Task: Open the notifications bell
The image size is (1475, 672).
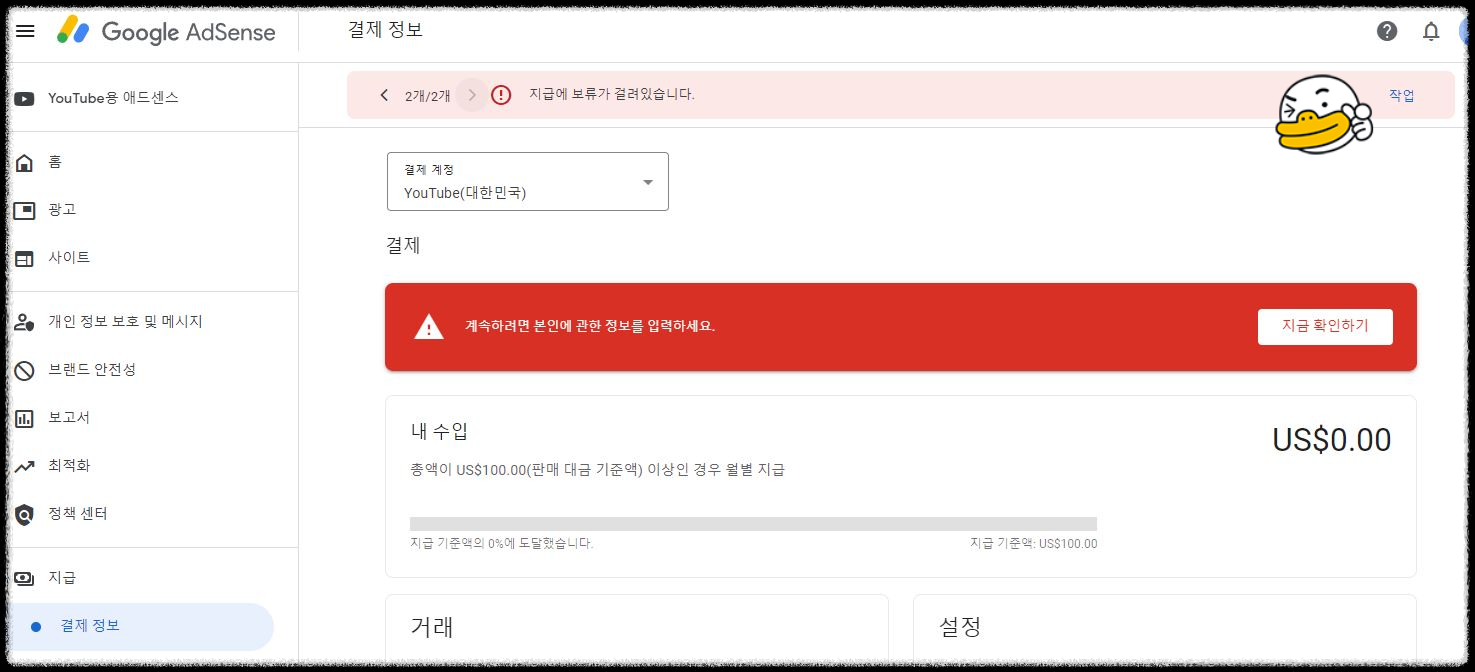Action: coord(1431,31)
